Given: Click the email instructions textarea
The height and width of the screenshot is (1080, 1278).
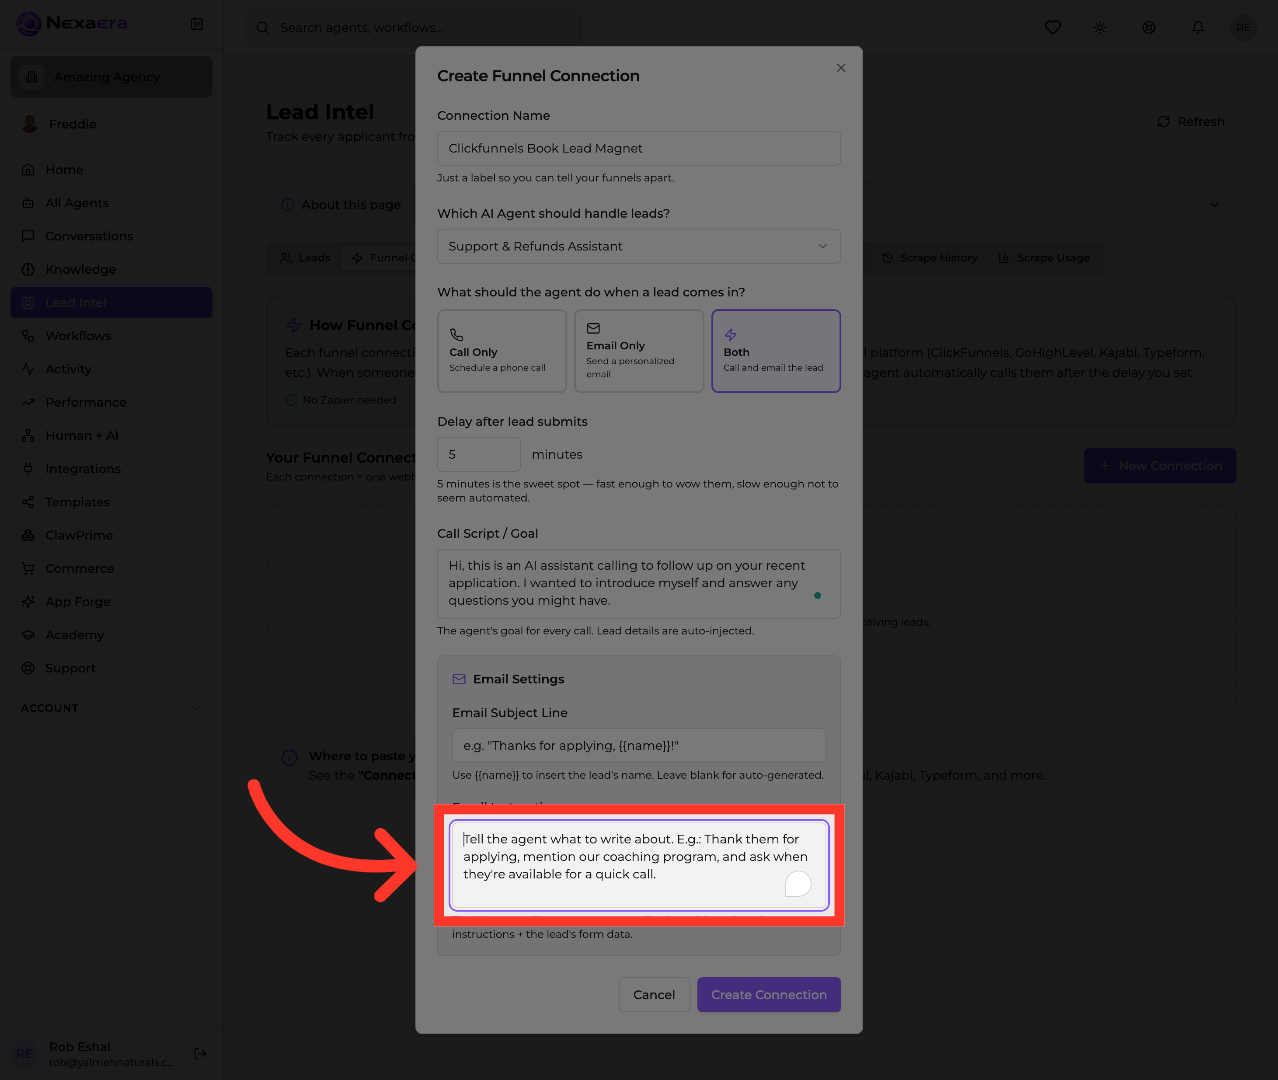Looking at the screenshot, I should 639,865.
